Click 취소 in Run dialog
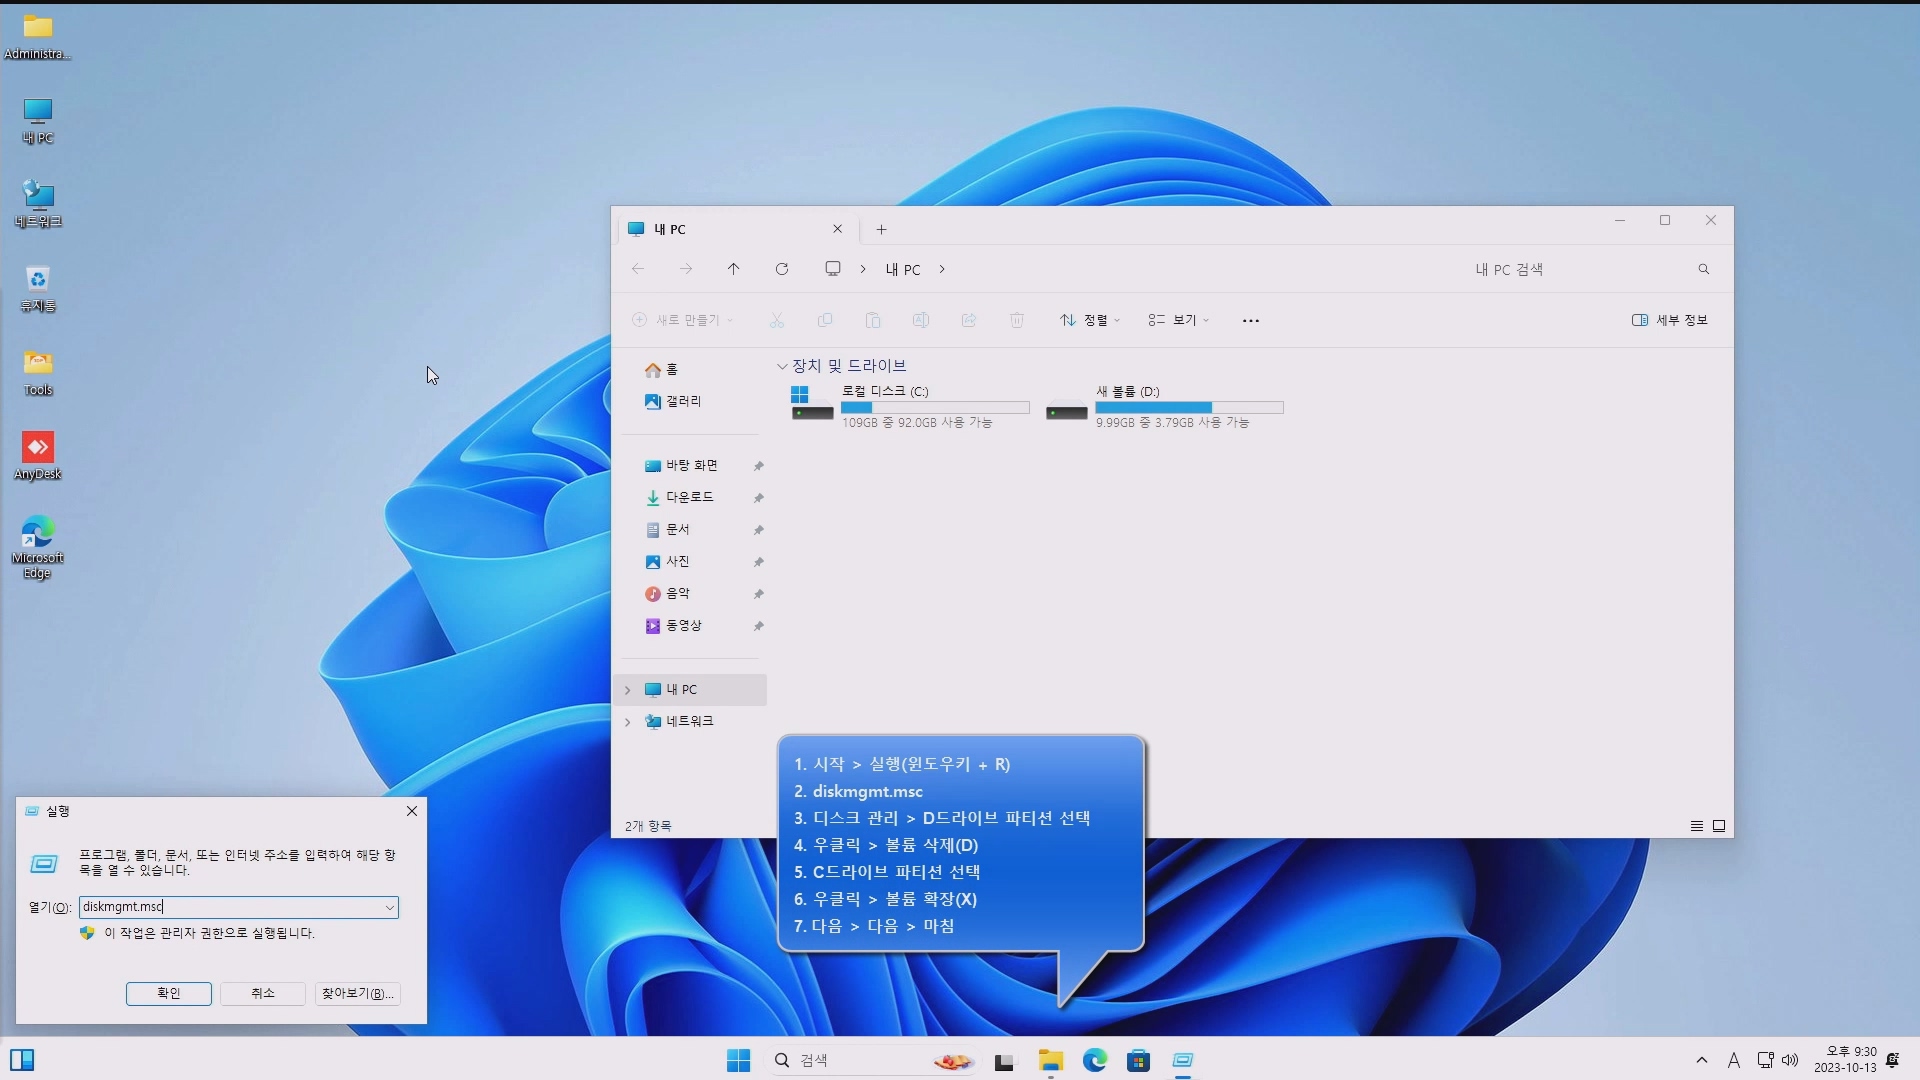Viewport: 1920px width, 1080px height. click(263, 993)
